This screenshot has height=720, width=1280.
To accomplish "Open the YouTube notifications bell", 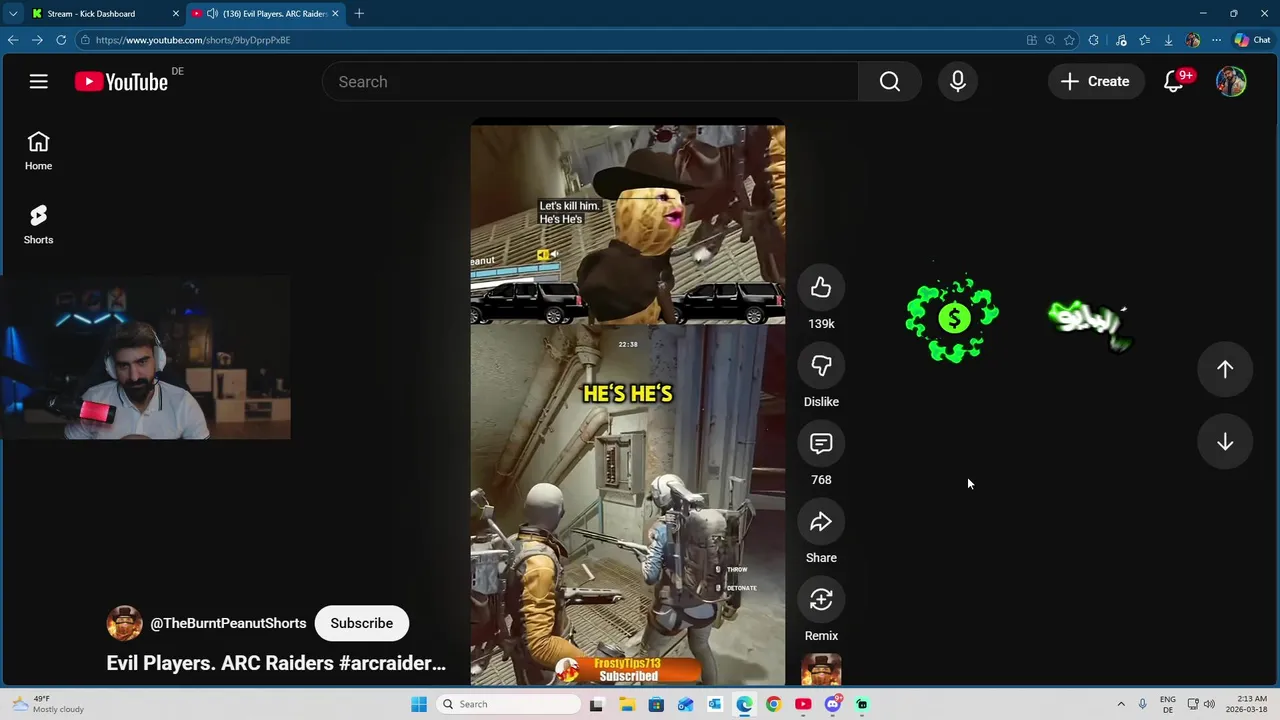I will 1174,82.
